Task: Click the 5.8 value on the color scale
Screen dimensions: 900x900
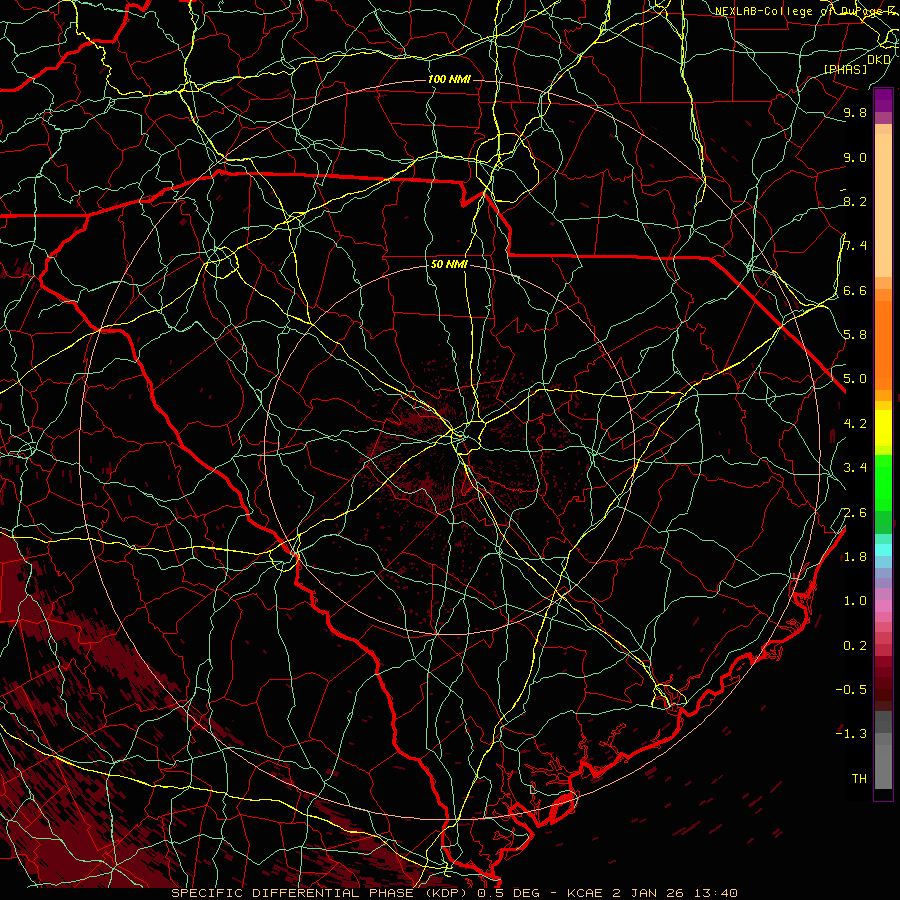Action: click(x=855, y=335)
